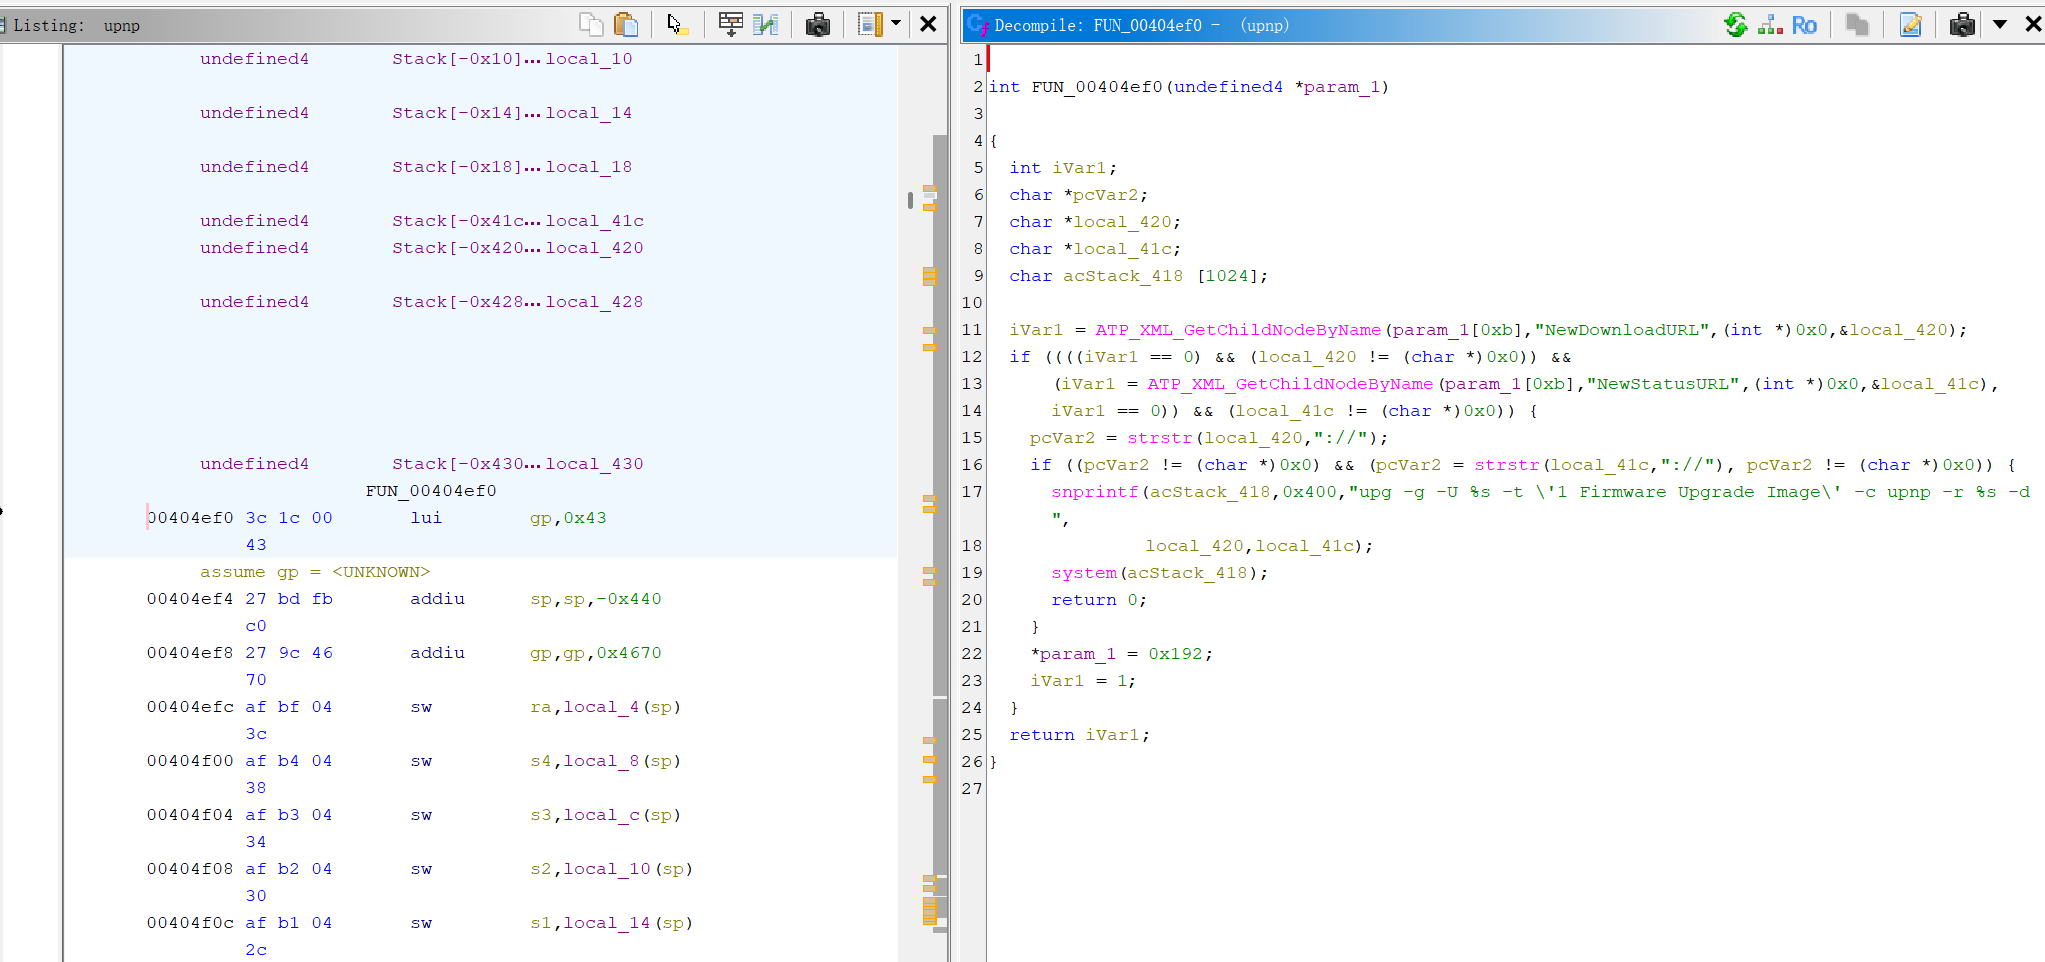
Task: Toggle the Listing overview margin icon
Action: click(870, 24)
